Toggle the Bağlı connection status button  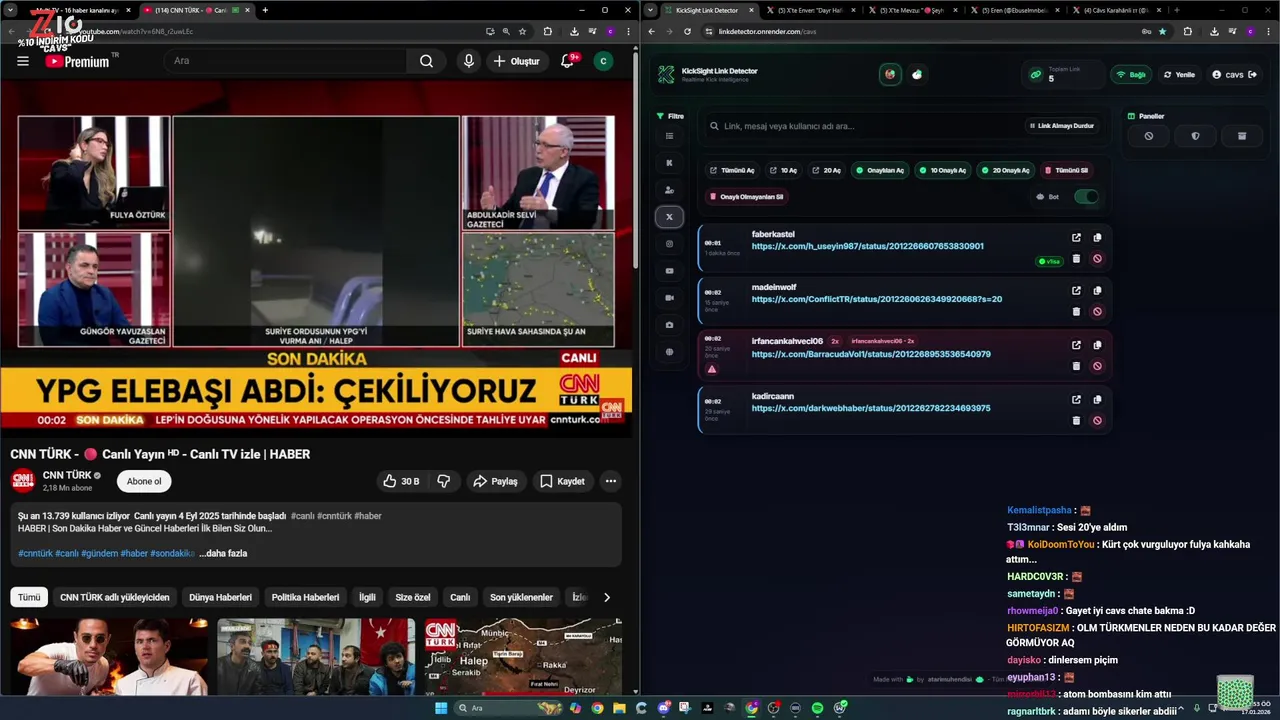(1131, 75)
